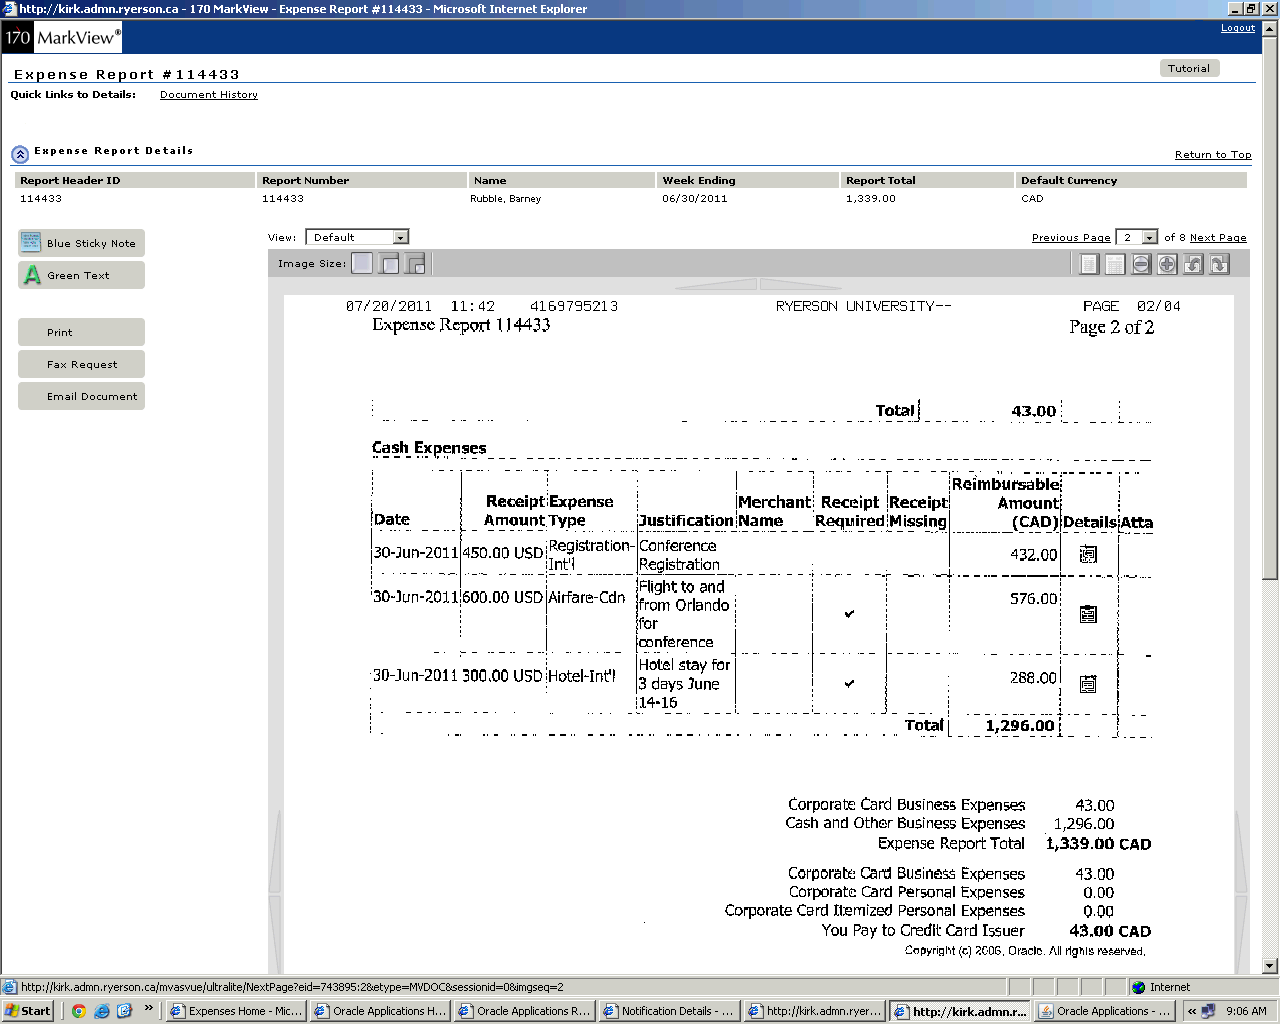Select the medium Image Size option
Image resolution: width=1280 pixels, height=1024 pixels.
tap(389, 264)
